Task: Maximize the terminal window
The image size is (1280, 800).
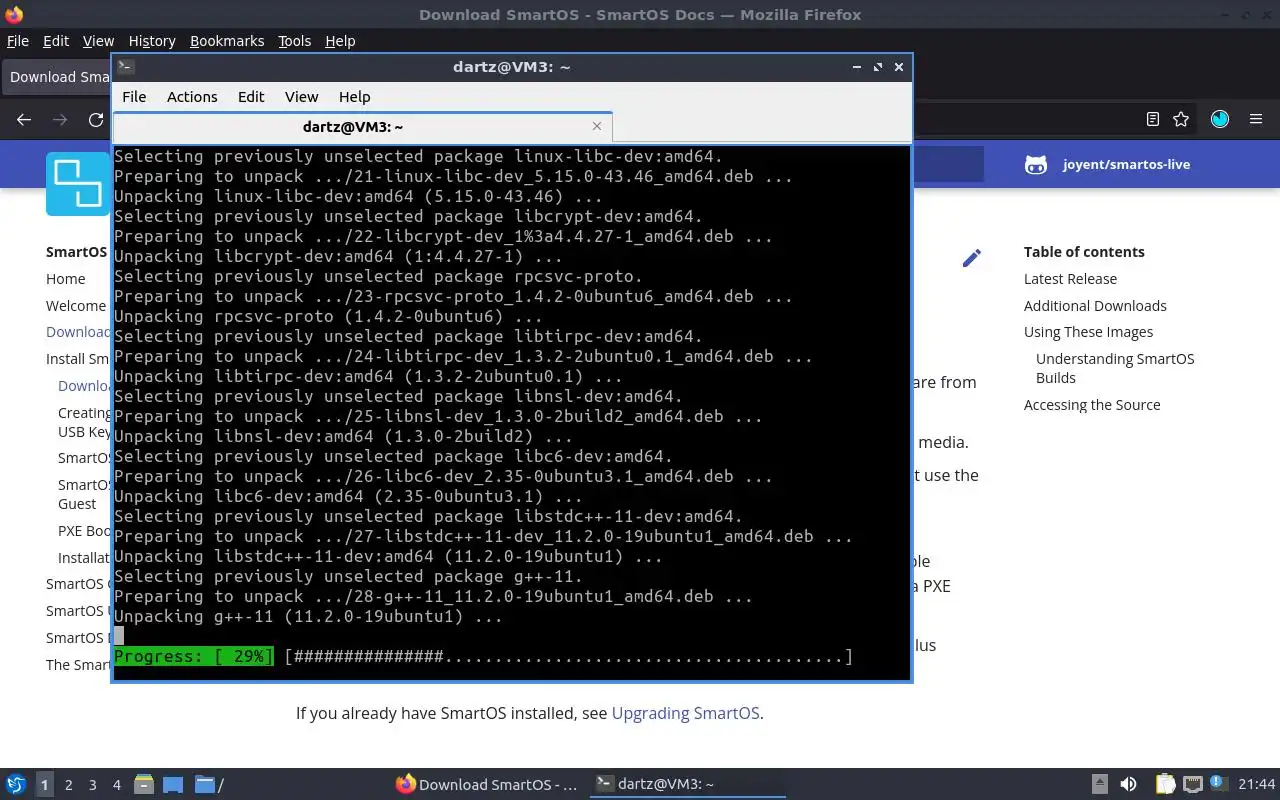Action: (878, 67)
